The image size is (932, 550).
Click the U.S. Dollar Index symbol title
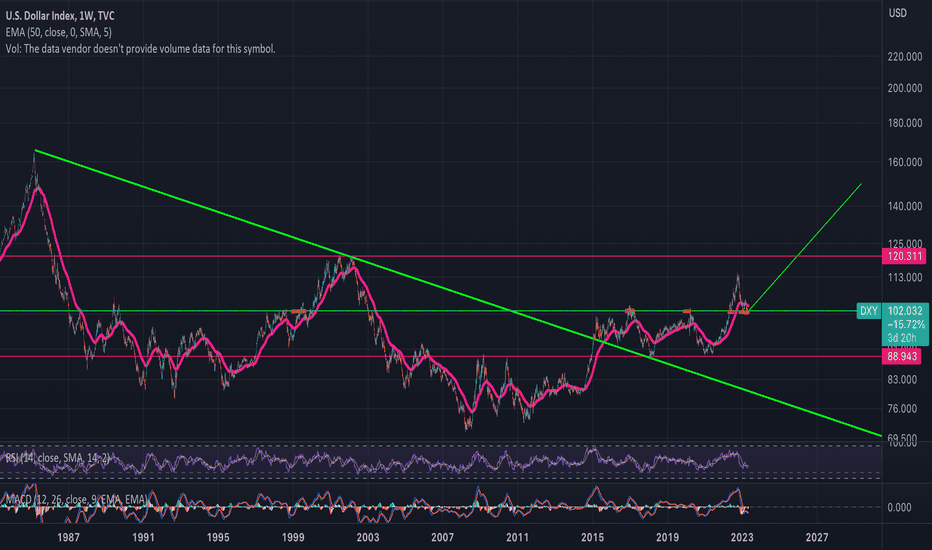(x=60, y=16)
